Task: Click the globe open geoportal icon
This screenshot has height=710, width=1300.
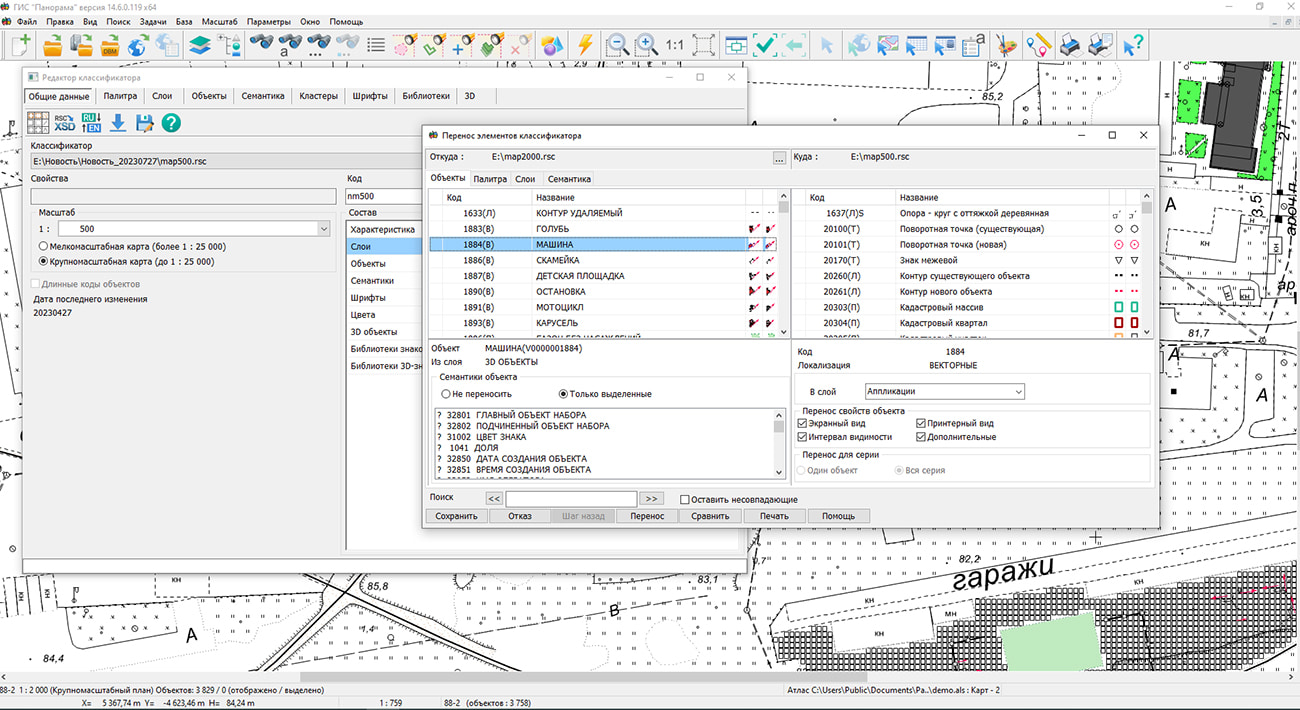Action: 137,45
